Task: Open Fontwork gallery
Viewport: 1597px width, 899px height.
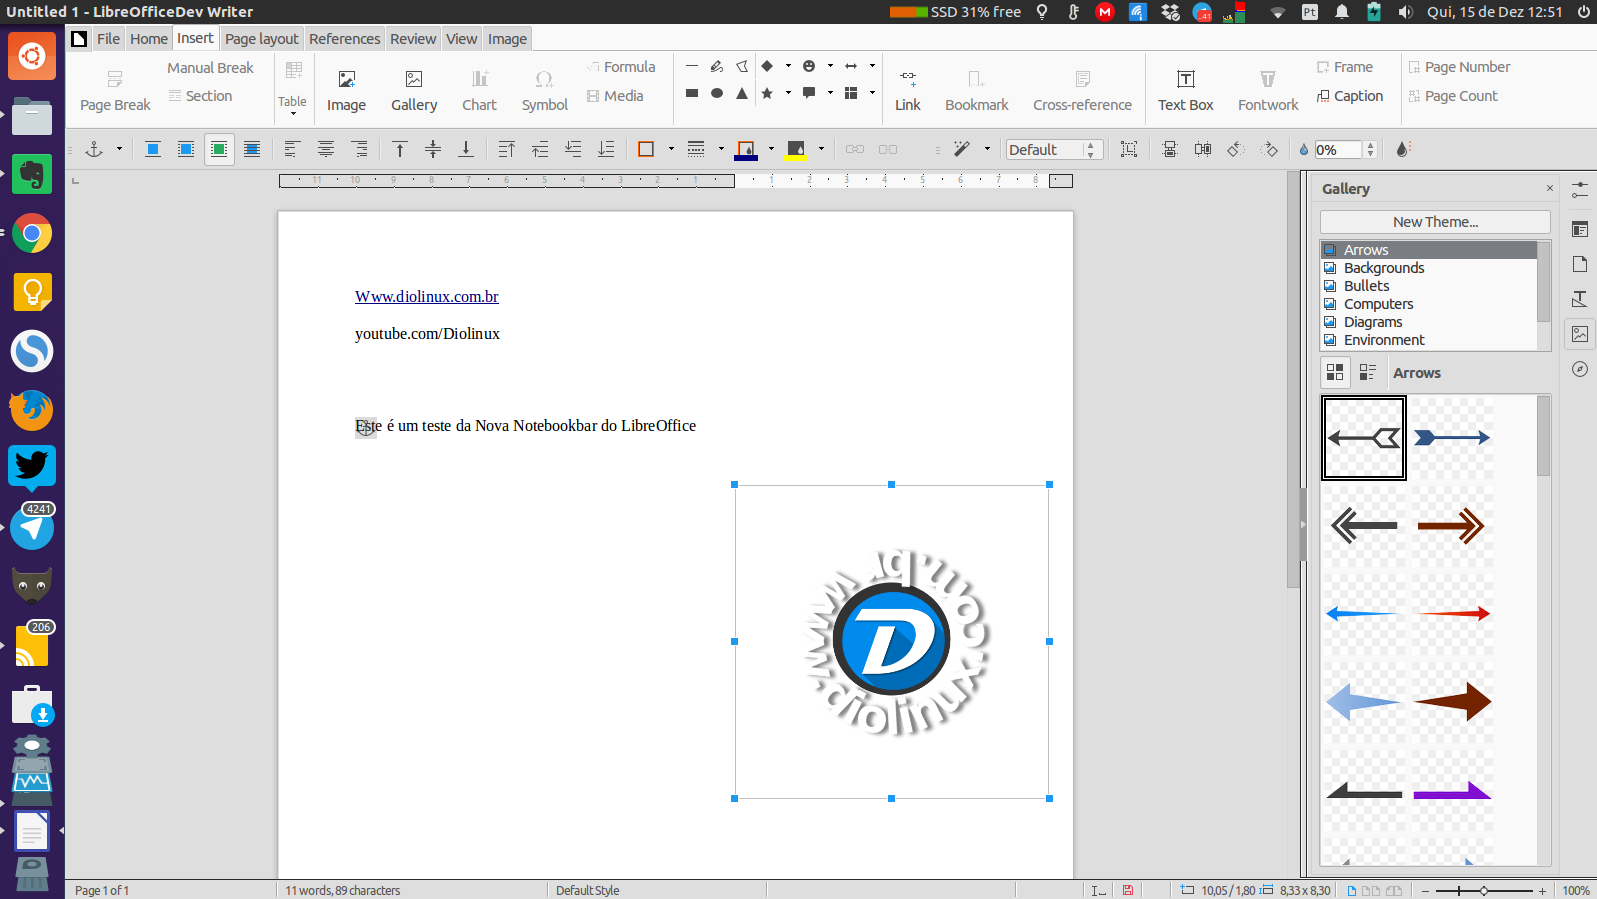Action: coord(1268,90)
